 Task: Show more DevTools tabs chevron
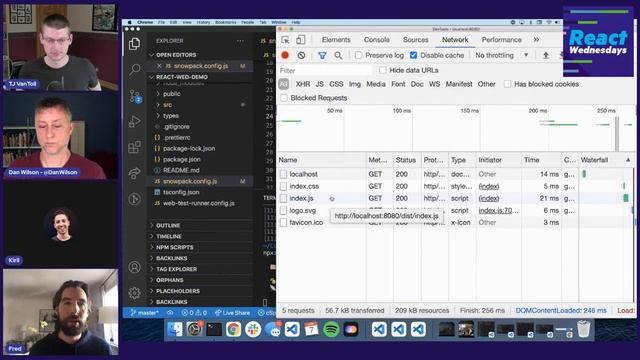tap(536, 40)
